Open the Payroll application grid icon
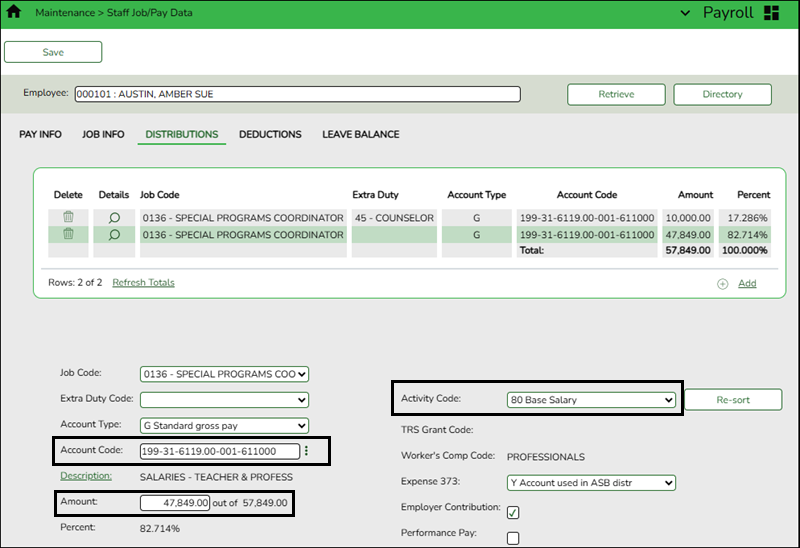Image resolution: width=800 pixels, height=548 pixels. (x=771, y=13)
